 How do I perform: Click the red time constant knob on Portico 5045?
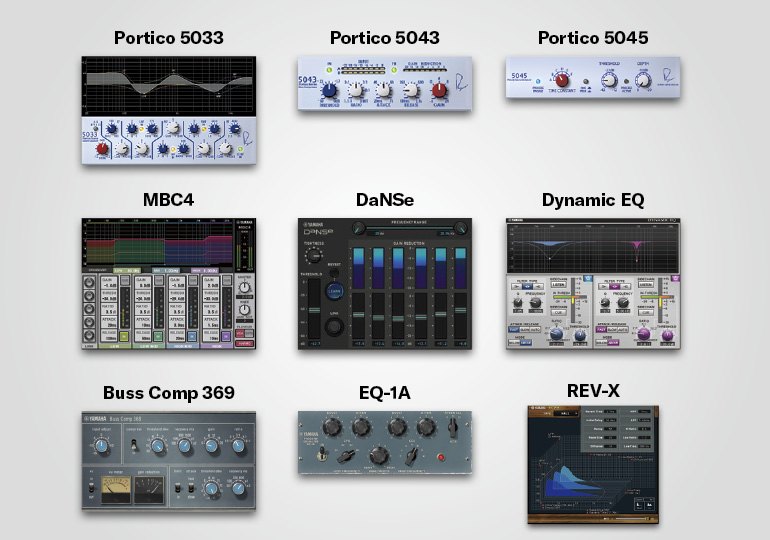[563, 80]
